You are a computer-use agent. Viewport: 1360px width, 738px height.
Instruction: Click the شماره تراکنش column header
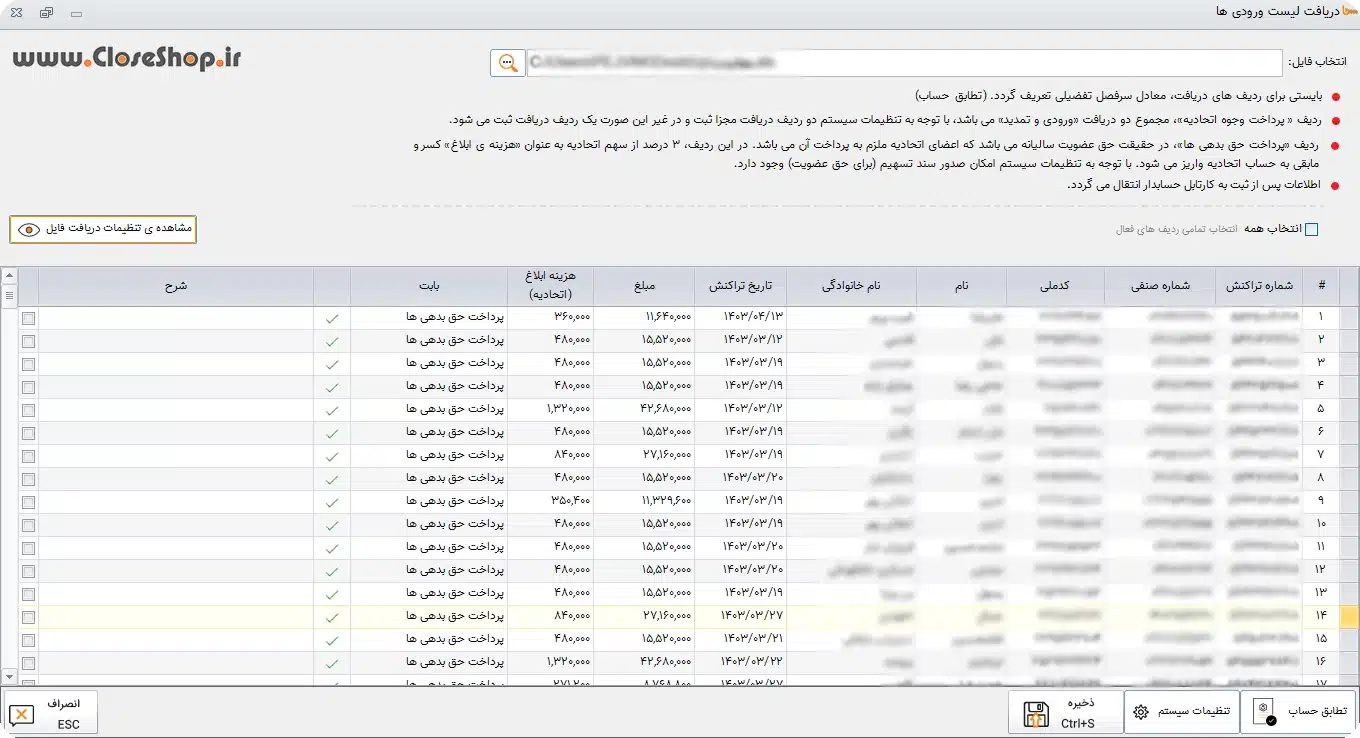(1259, 286)
